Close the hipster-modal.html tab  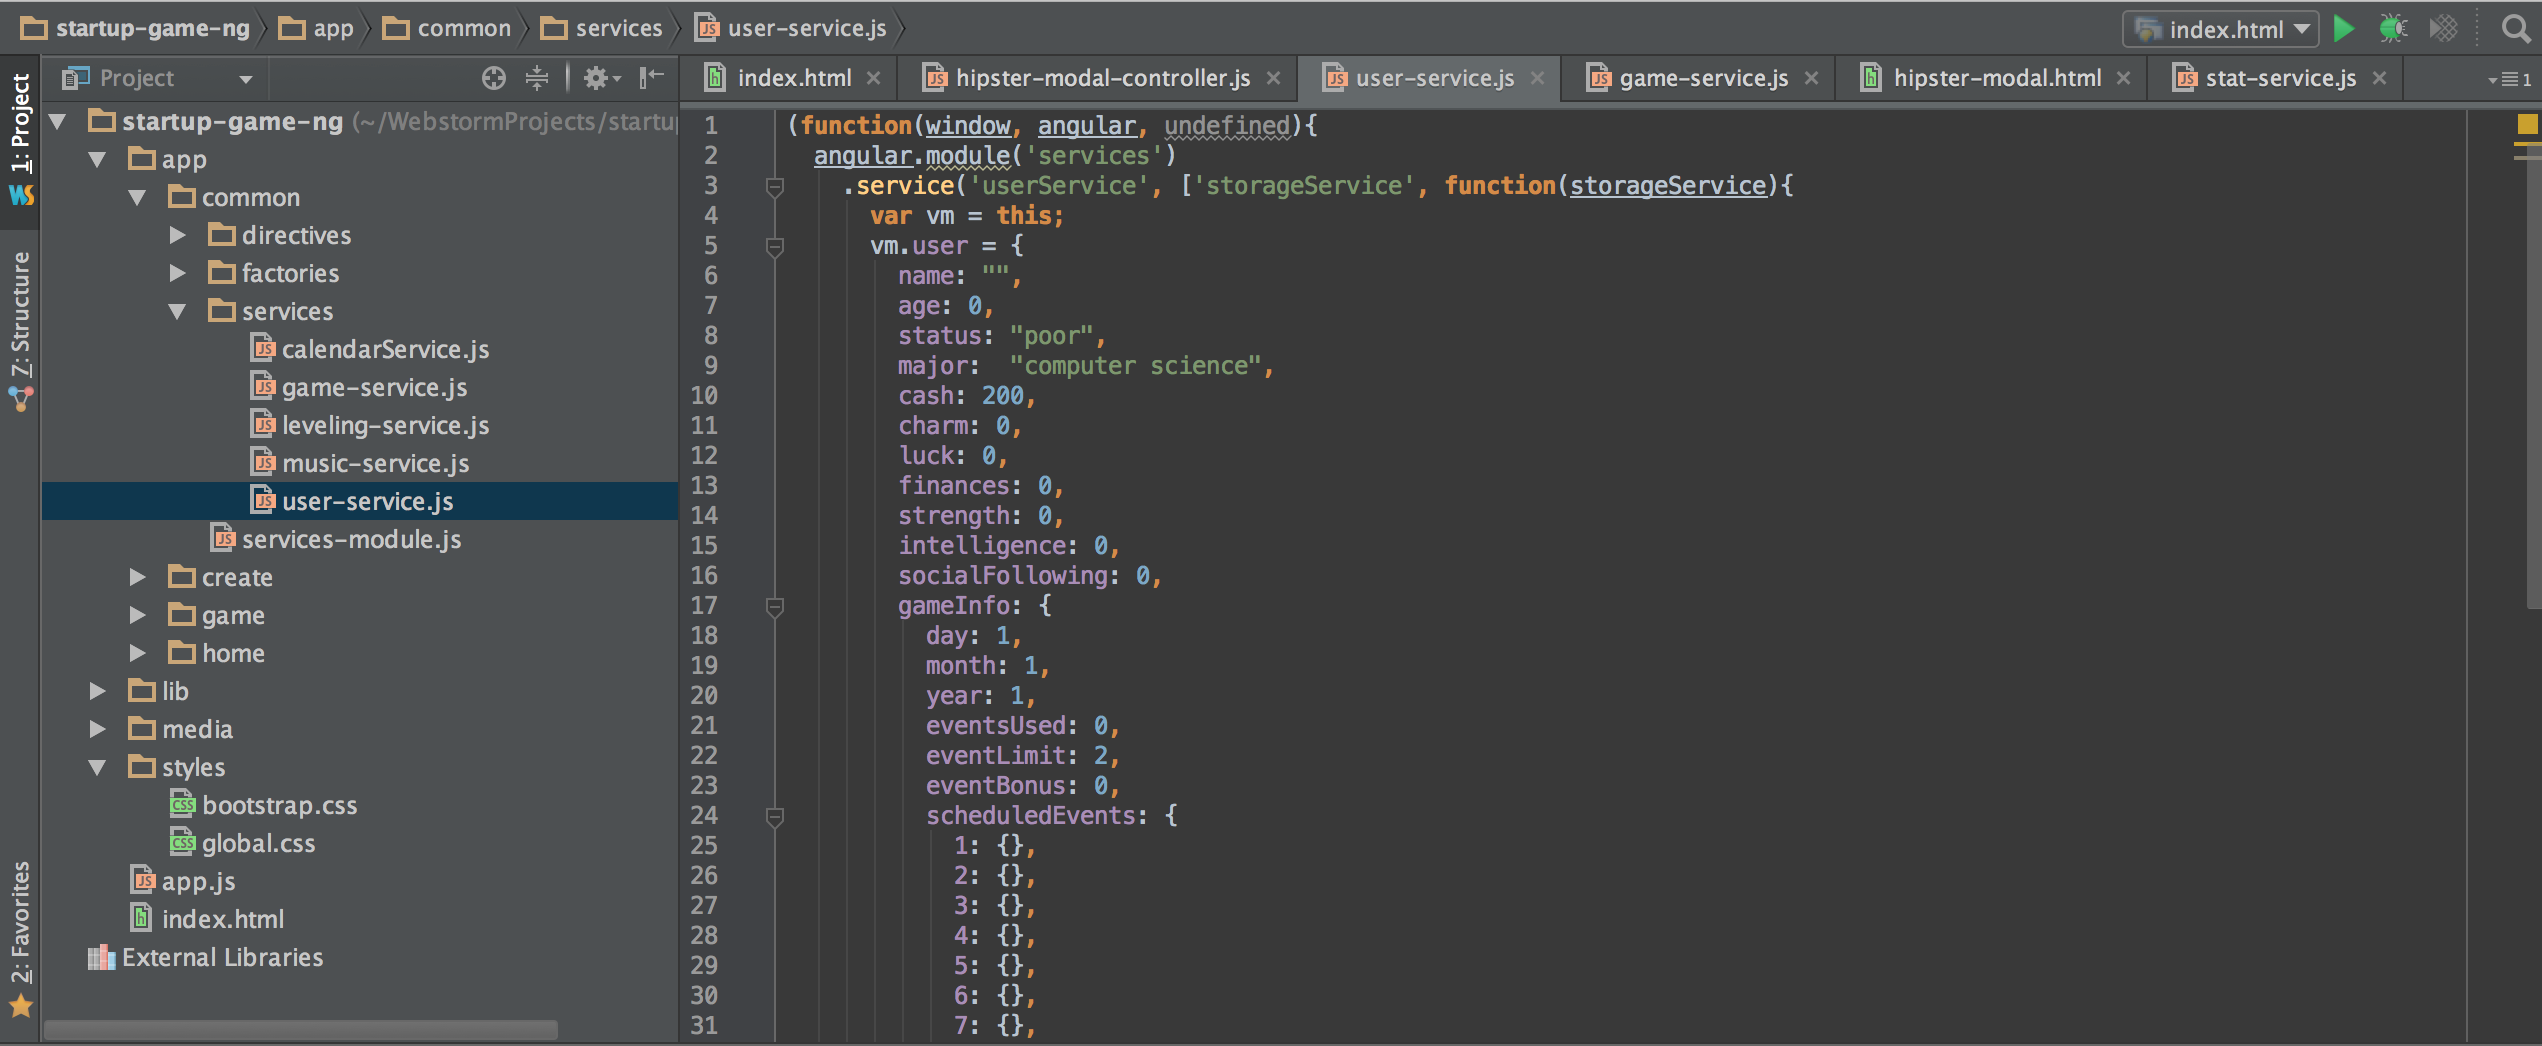coord(2123,78)
